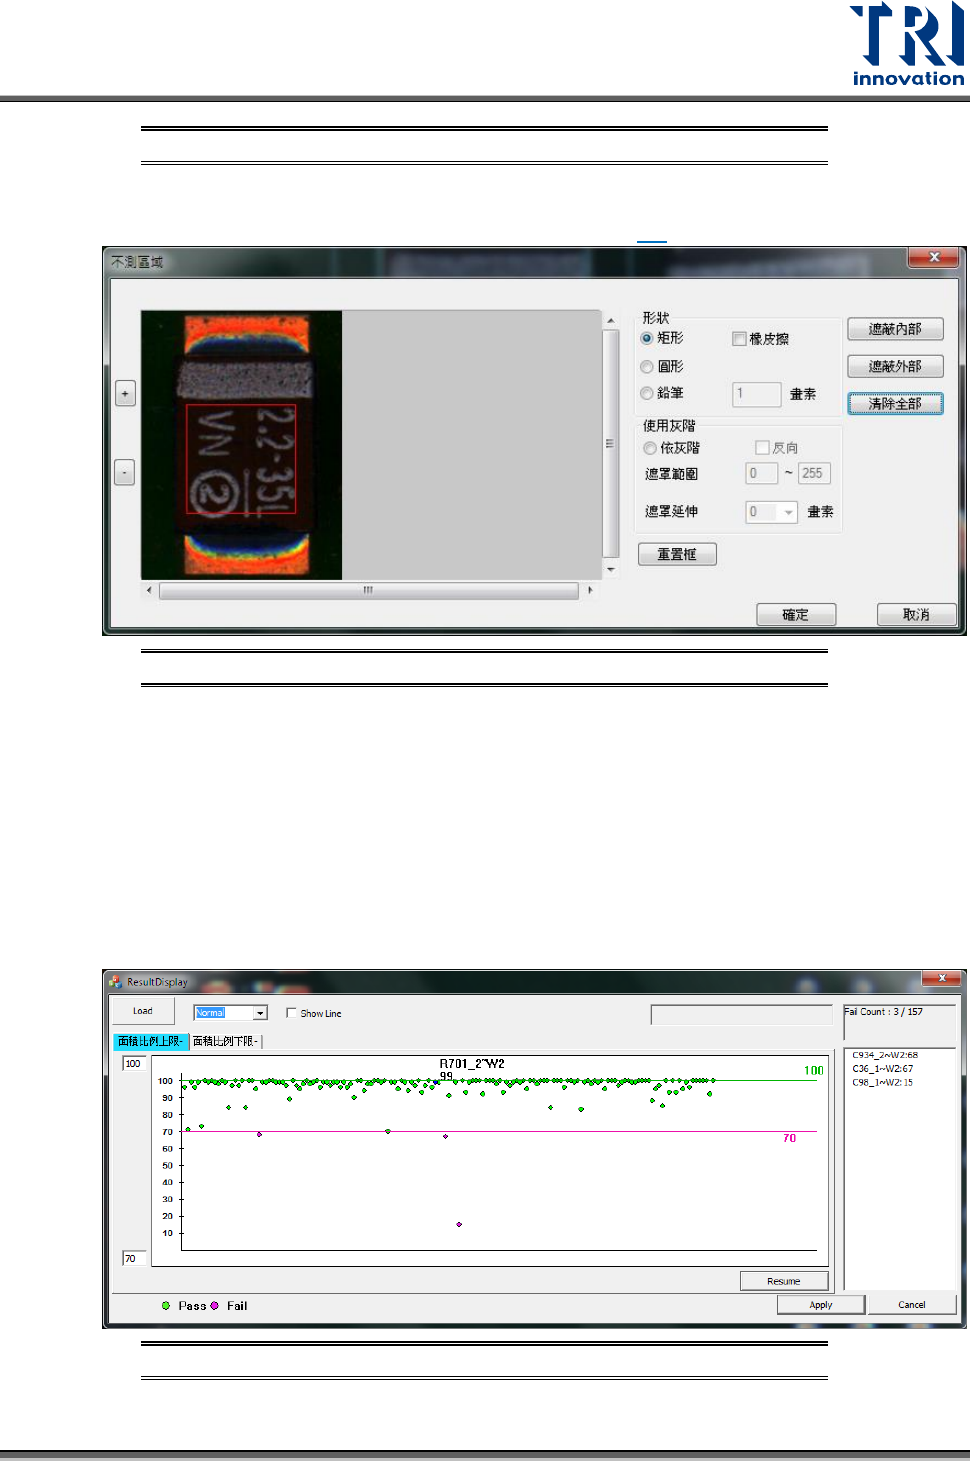This screenshot has width=970, height=1461.
Task: Enable the Show Line checkbox
Action: pos(291,1013)
